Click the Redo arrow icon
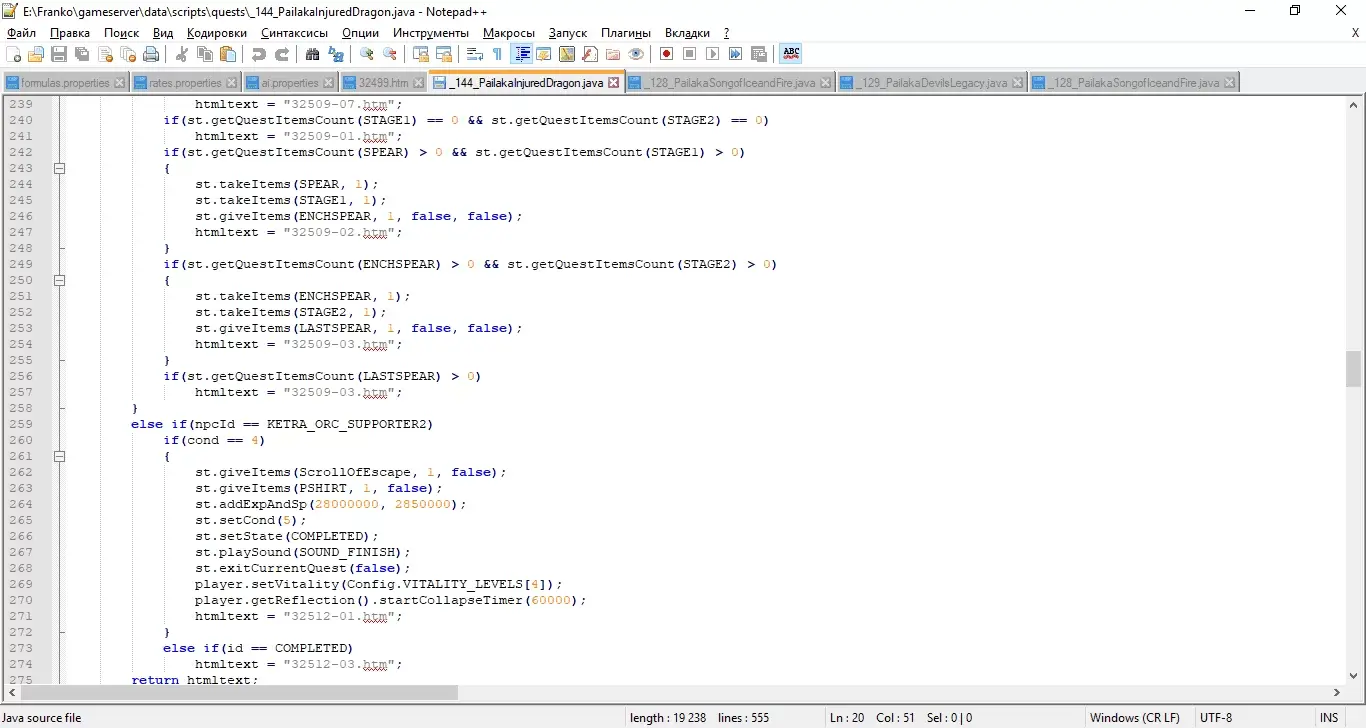Screen dimensions: 1366x728 (282, 54)
